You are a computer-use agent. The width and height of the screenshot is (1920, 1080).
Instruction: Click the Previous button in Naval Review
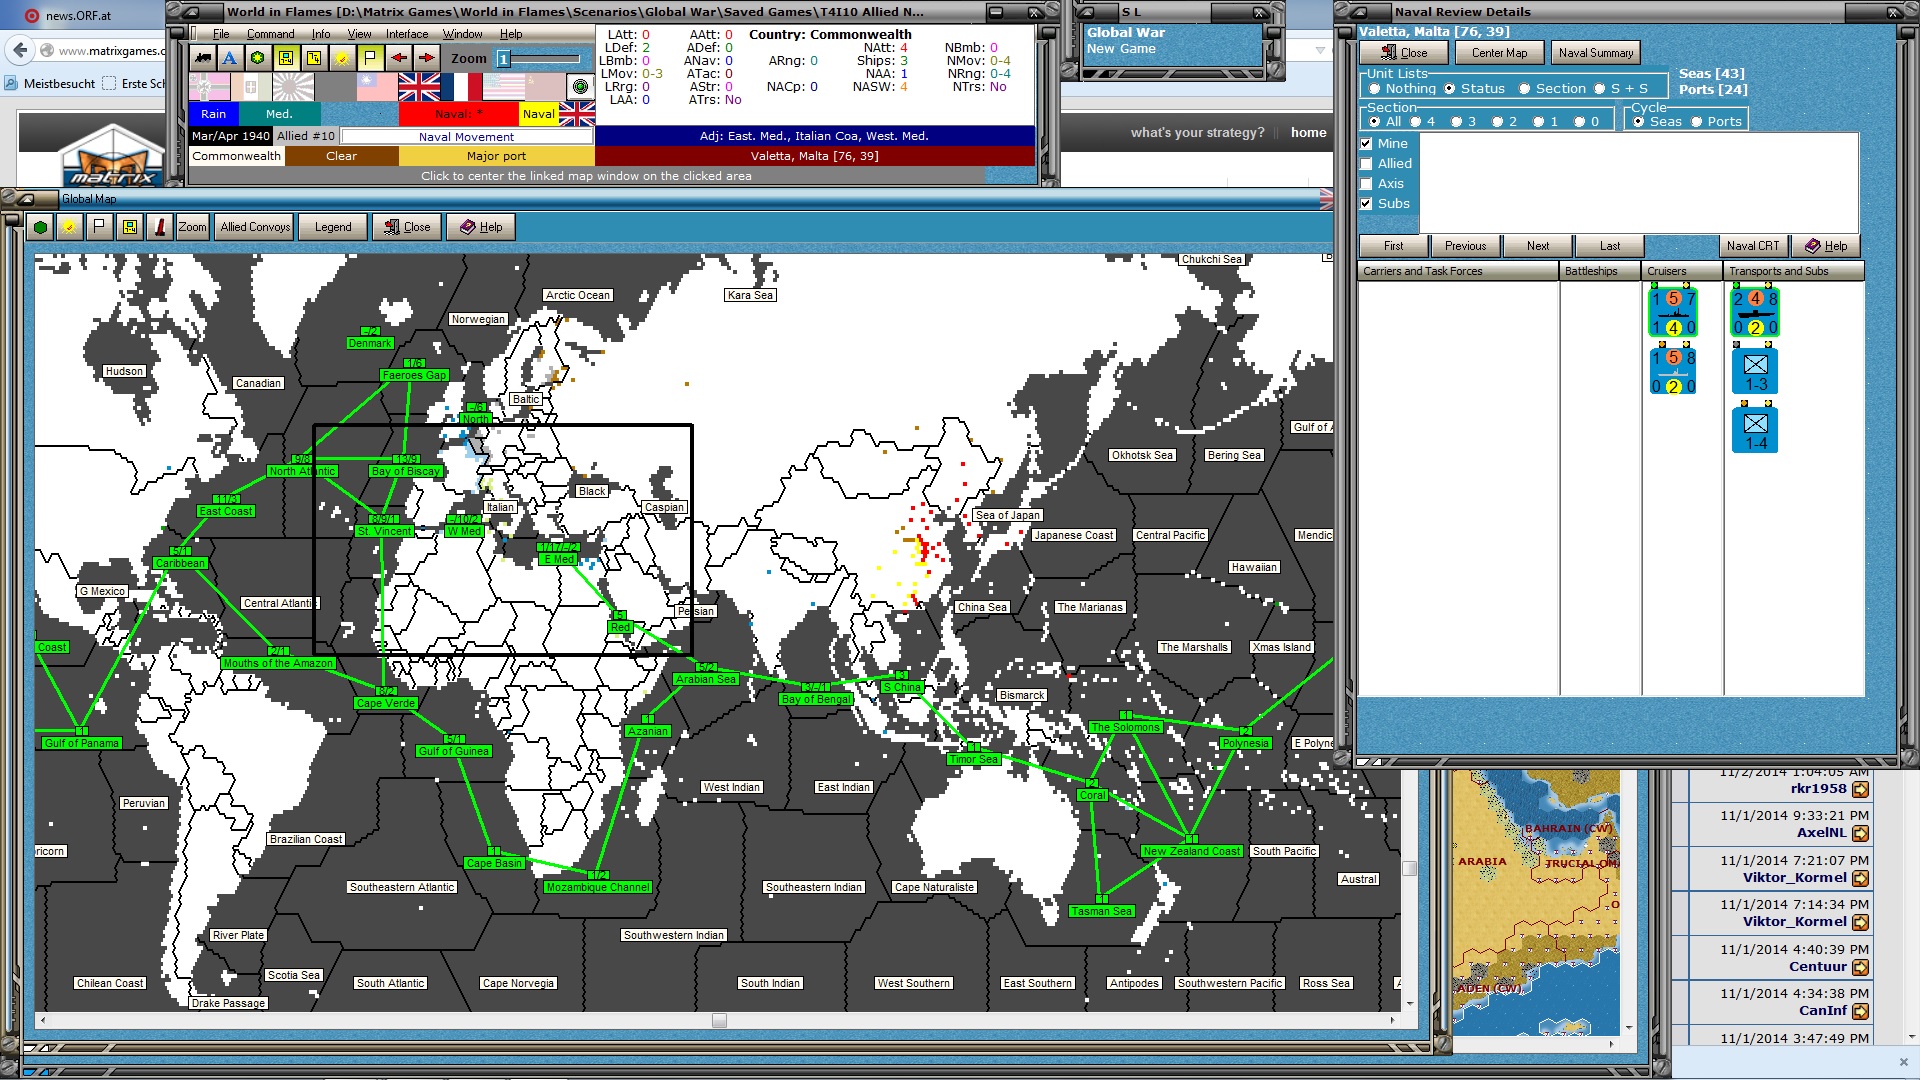pos(1465,246)
